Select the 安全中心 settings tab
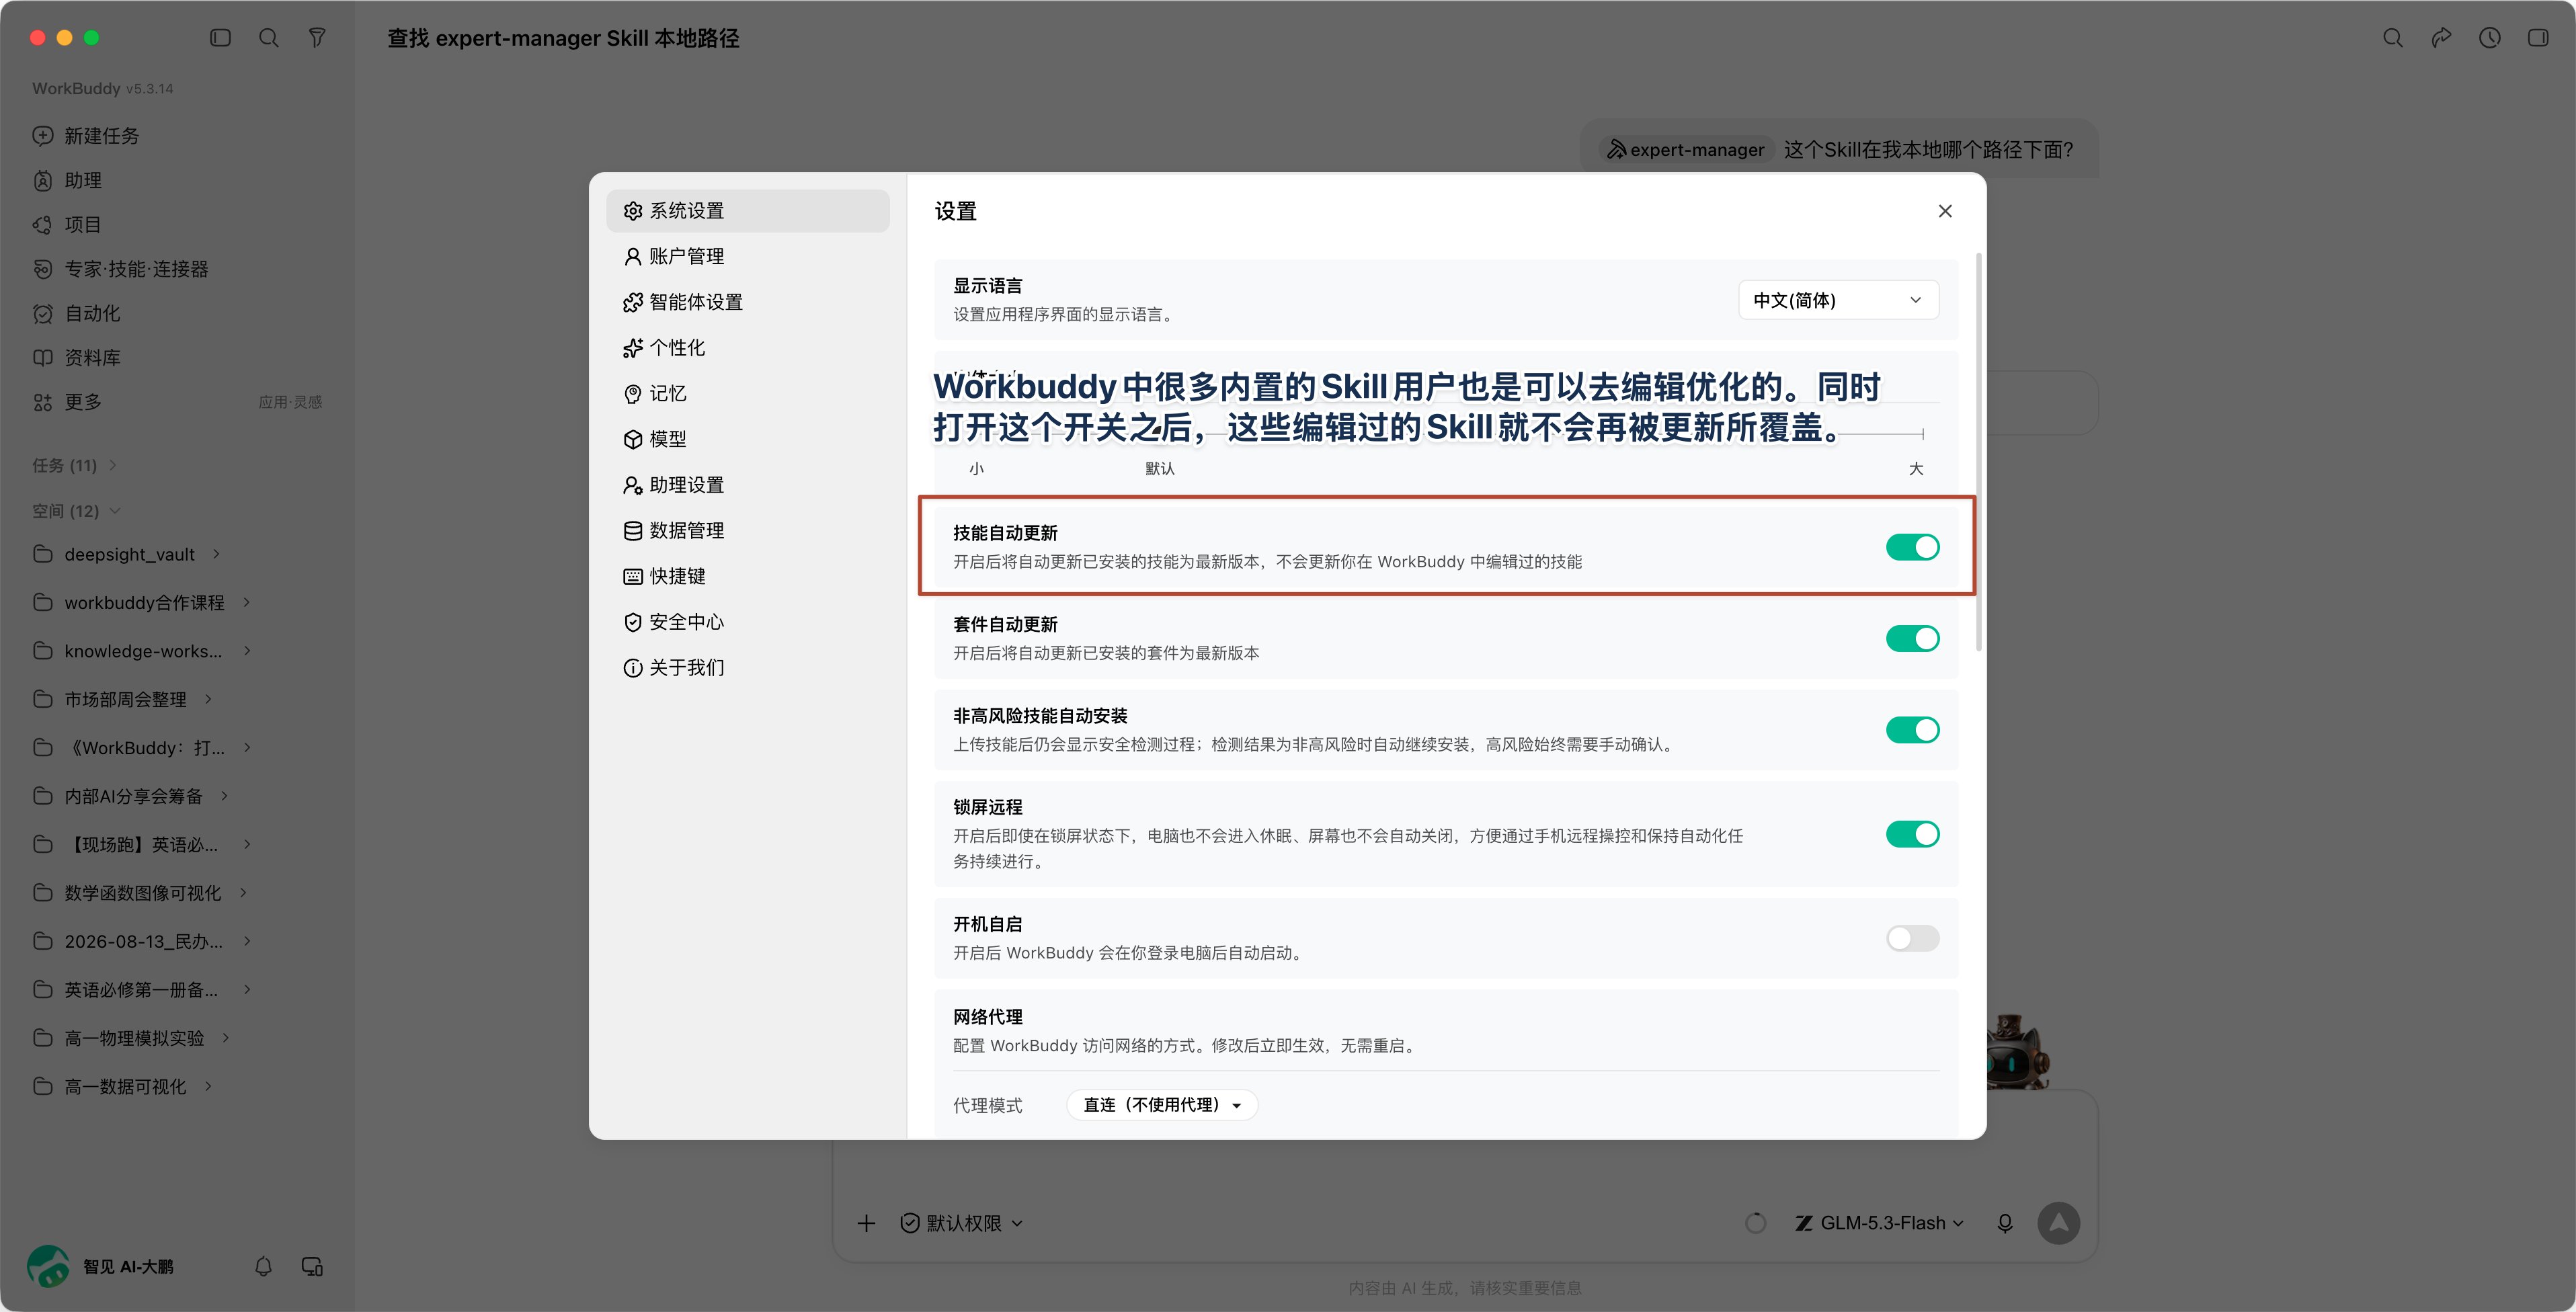Viewport: 2576px width, 1312px height. (x=747, y=622)
